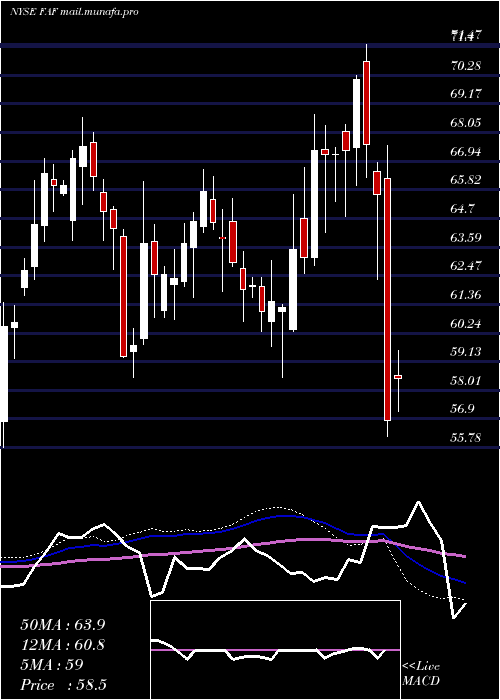Click the red candle at the 71.47 peak
Viewport: 500px width, 700px height.
(x=367, y=103)
